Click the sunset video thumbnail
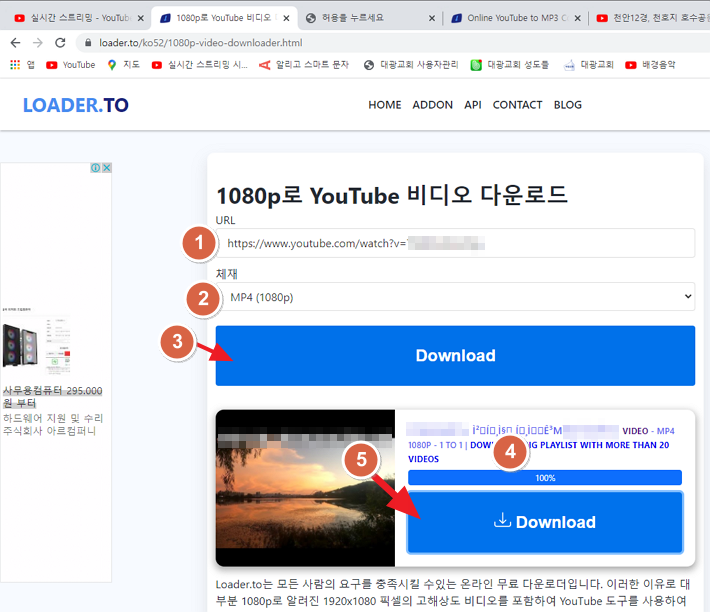The image size is (710, 612). 305,488
